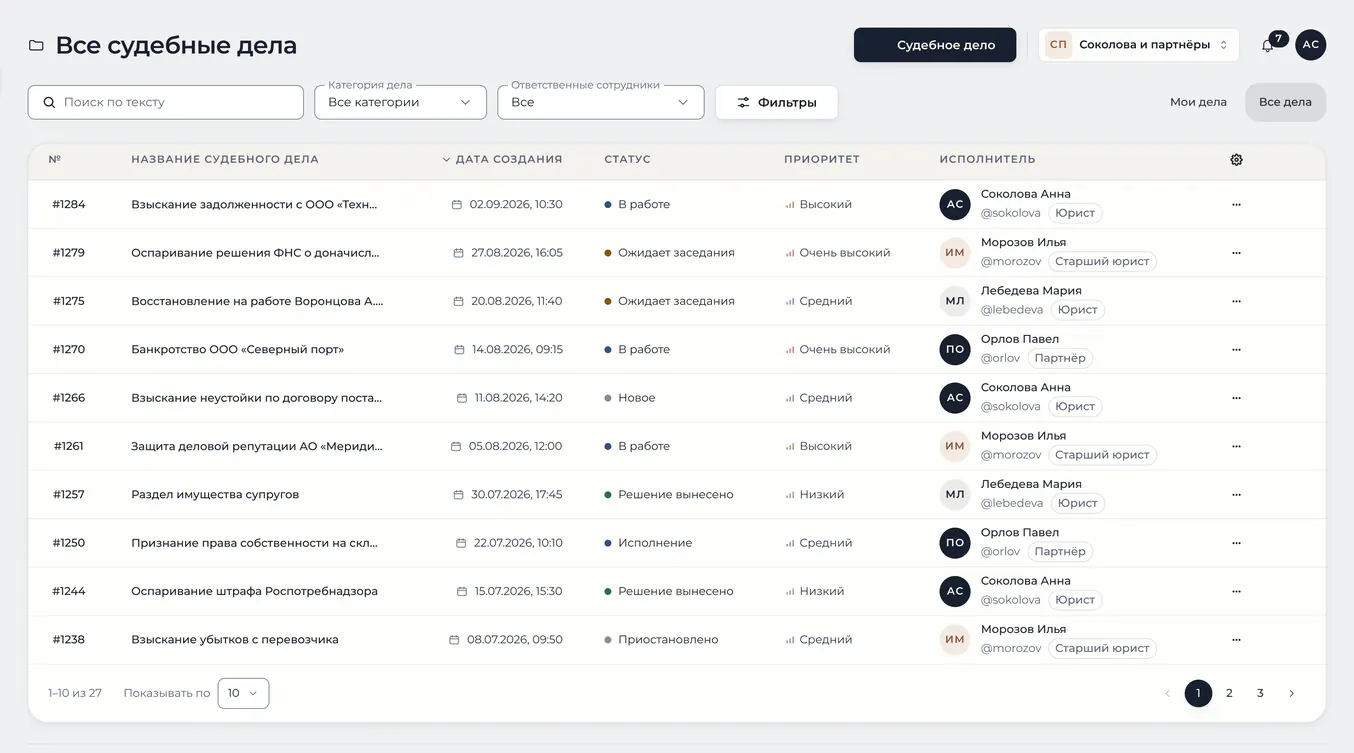Select current page 1 in pagination

[x=1198, y=693]
